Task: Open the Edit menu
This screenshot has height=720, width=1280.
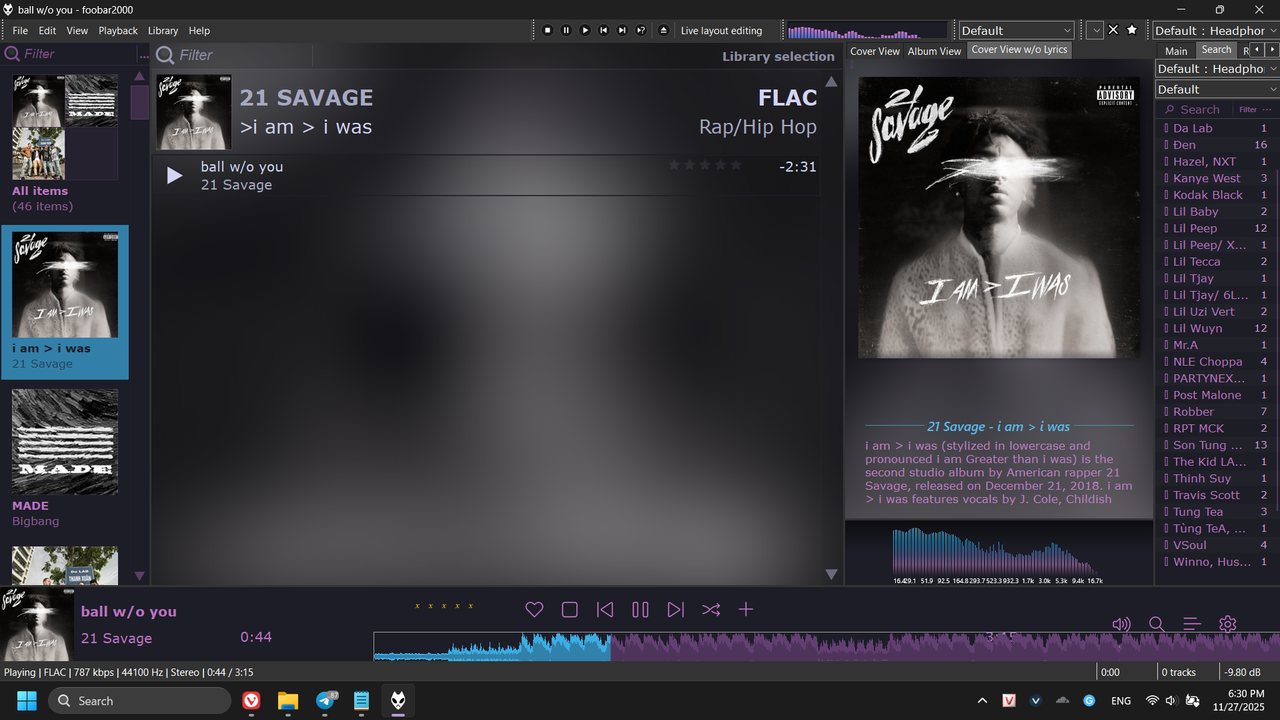Action: pos(47,31)
